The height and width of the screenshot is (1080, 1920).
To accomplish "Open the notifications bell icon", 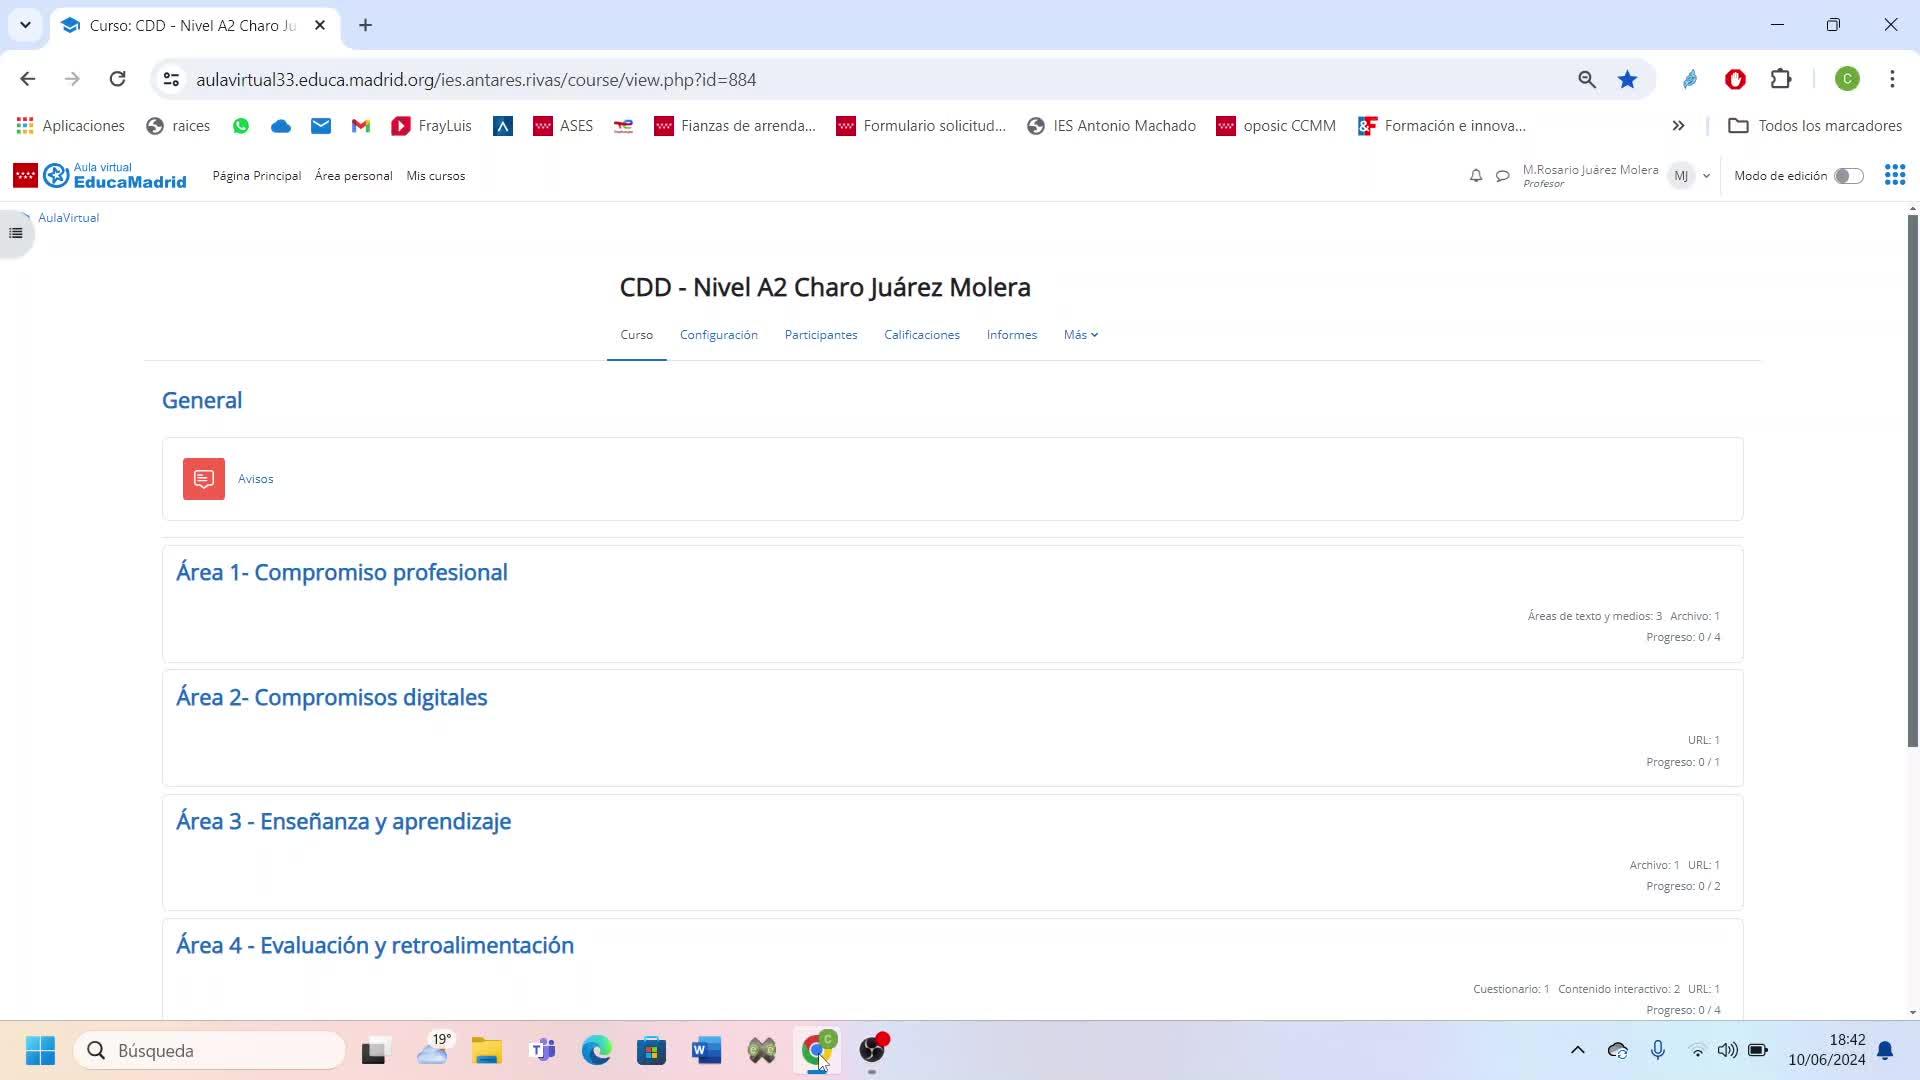I will 1476,176.
